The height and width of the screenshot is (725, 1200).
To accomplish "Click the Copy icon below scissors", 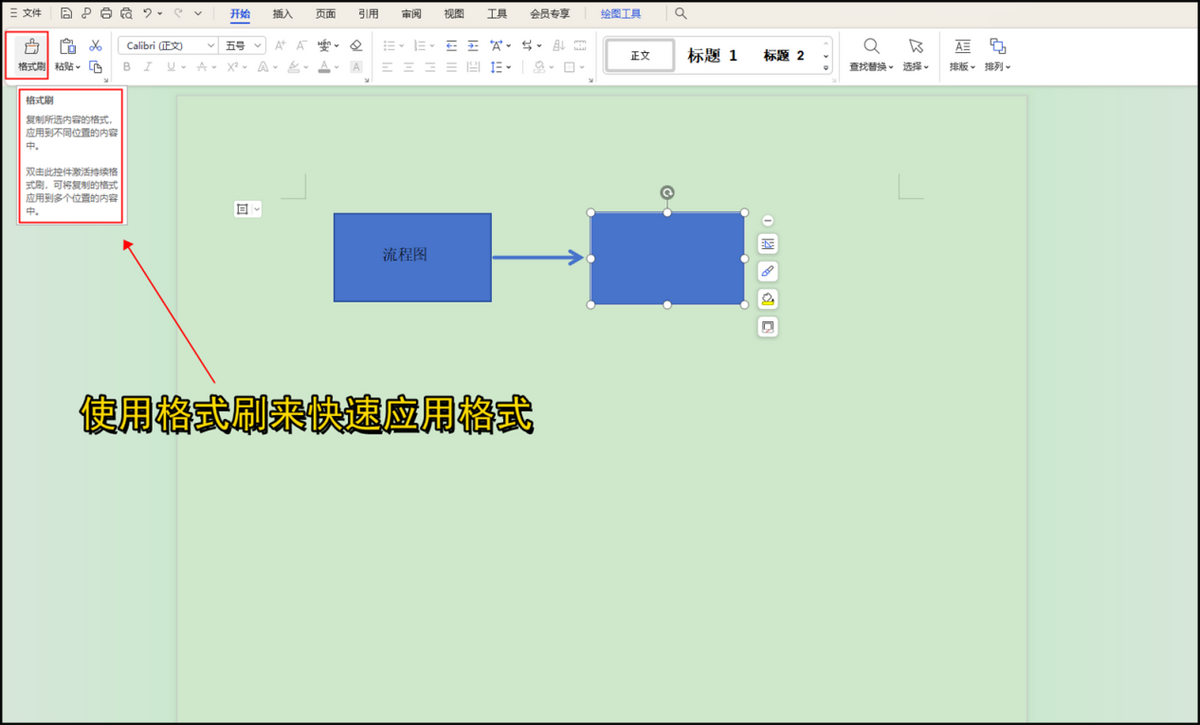I will [95, 66].
